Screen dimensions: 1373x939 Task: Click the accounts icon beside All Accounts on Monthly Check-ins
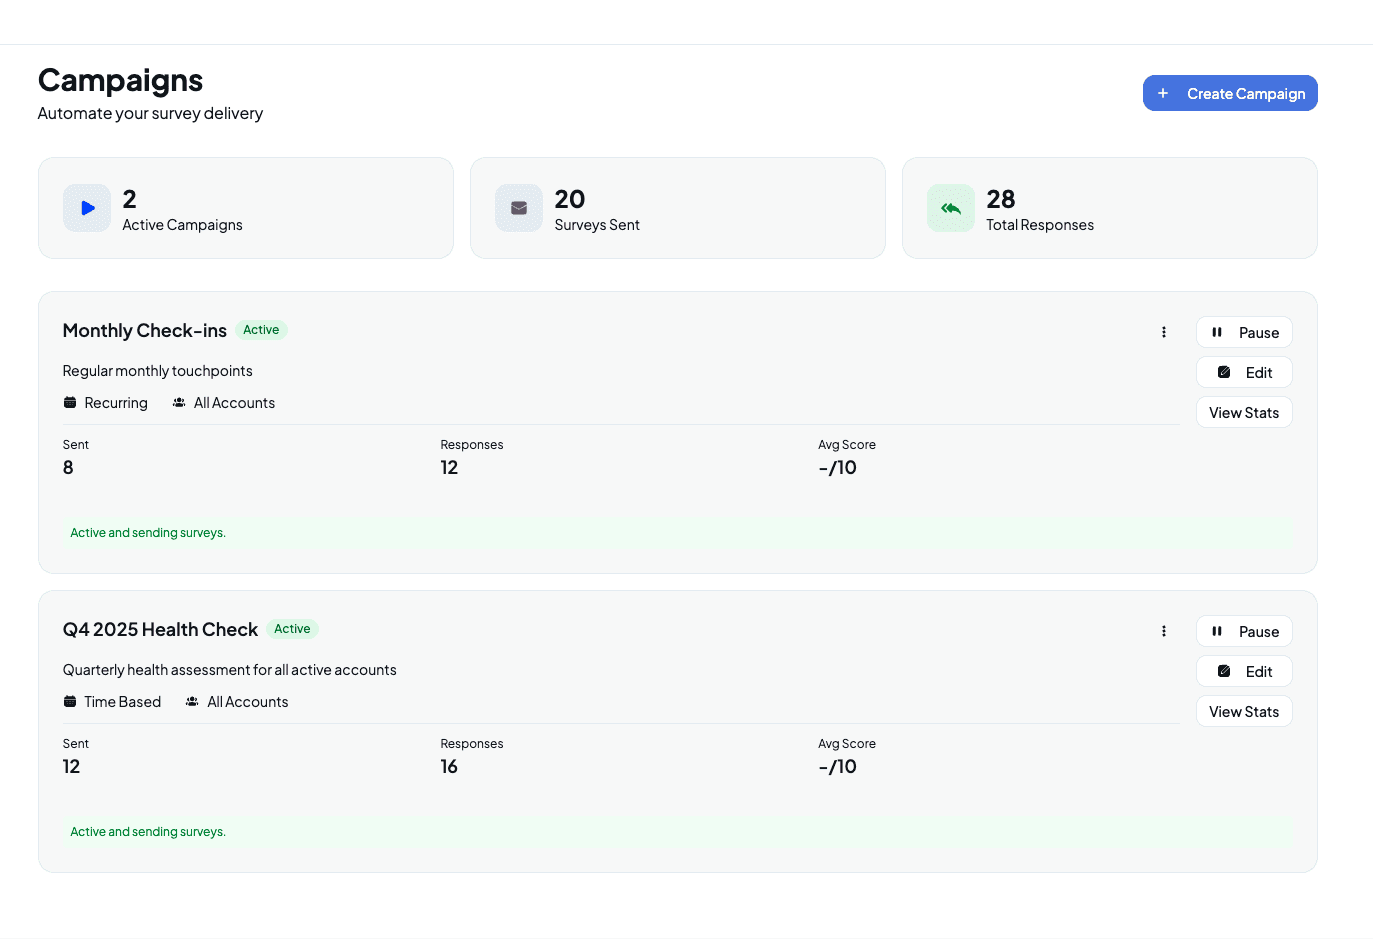(178, 402)
